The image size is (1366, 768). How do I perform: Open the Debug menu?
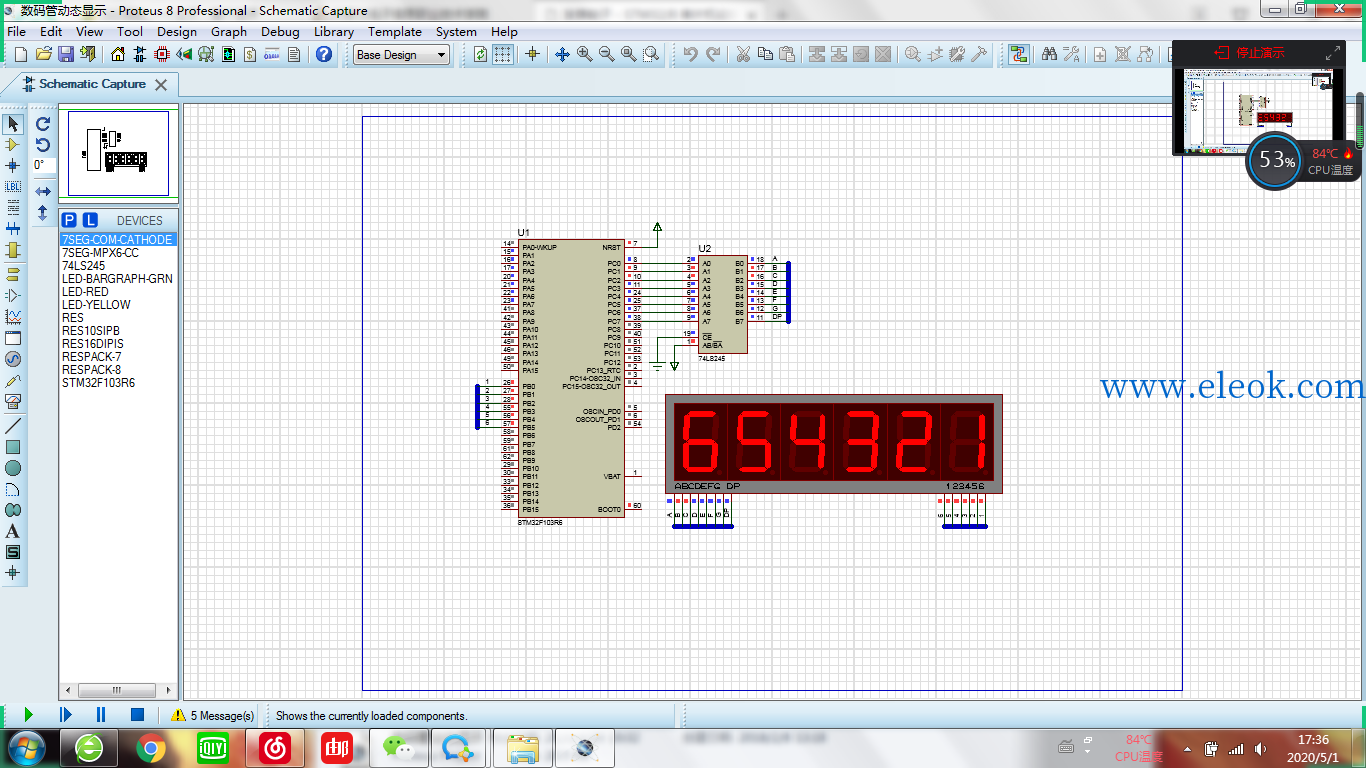280,32
